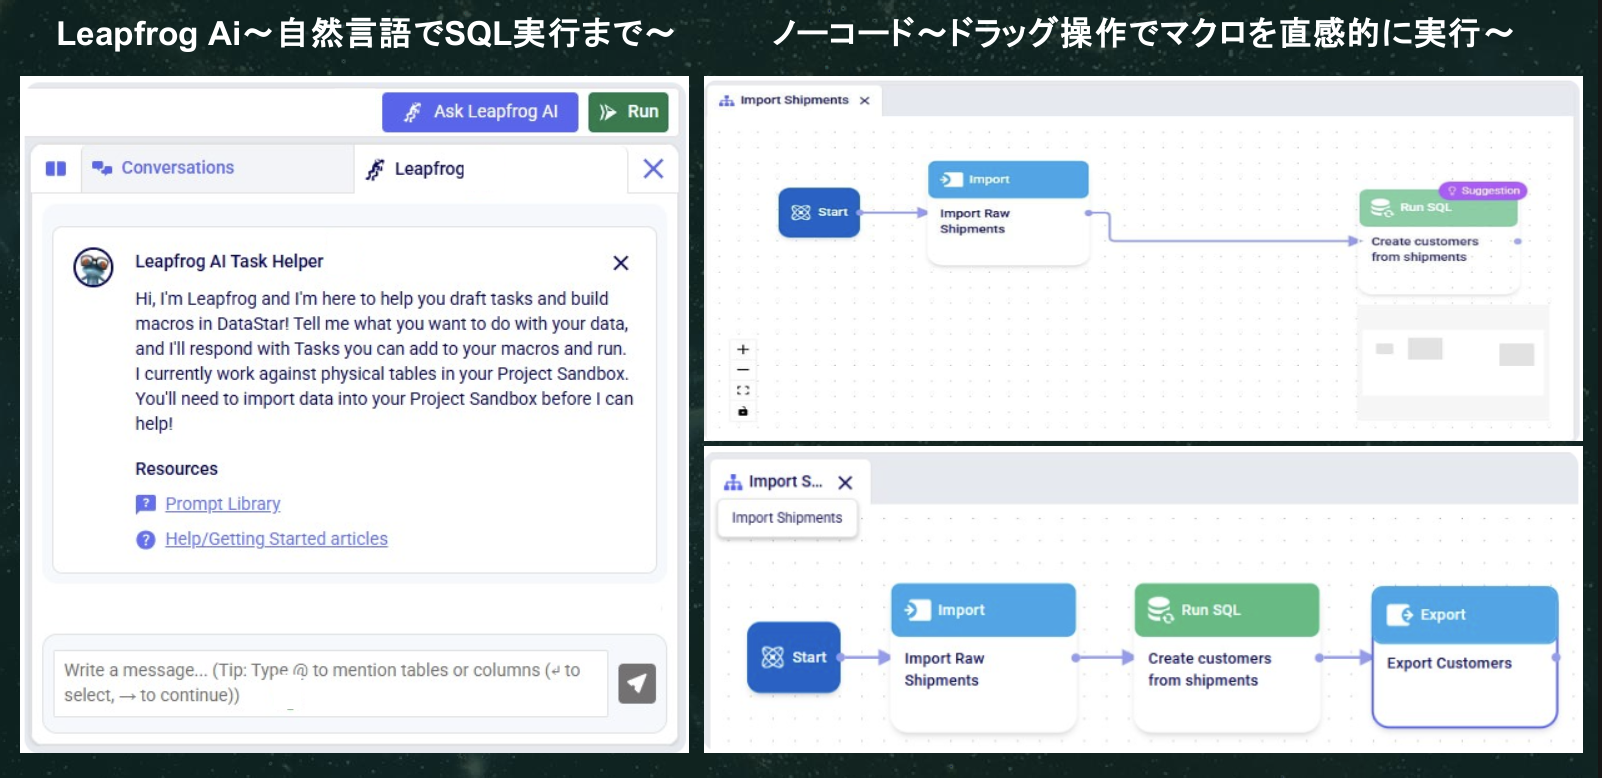Click the zoom out minus icon on canvas
1602x778 pixels.
point(743,370)
